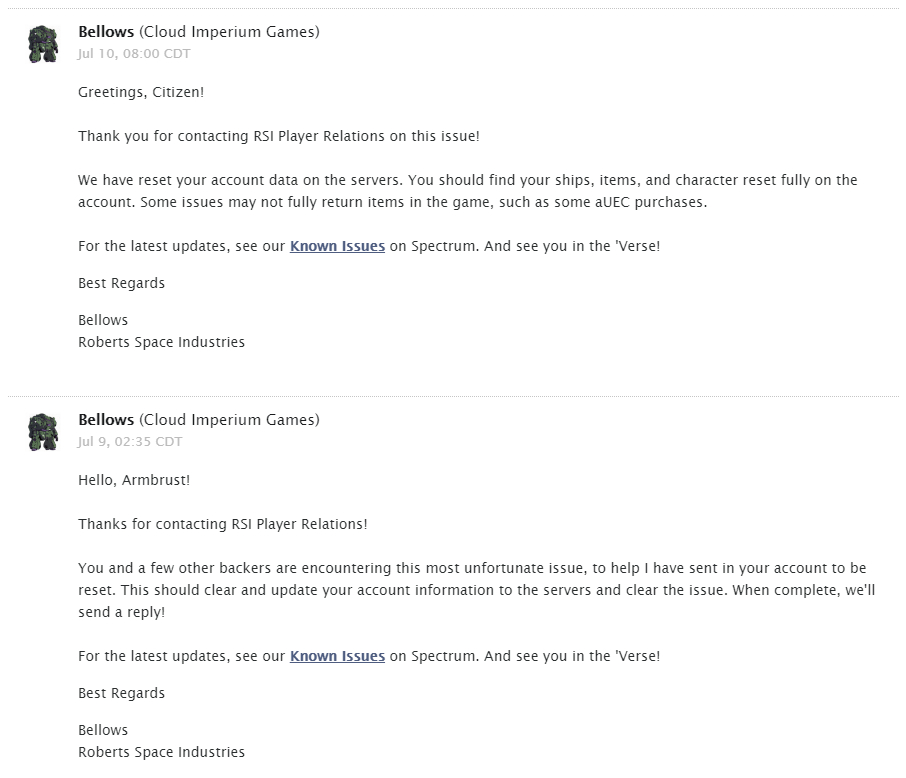Viewport: 906px width, 778px height.
Task: Click the 'We have reset your account data' paragraph
Action: (467, 190)
